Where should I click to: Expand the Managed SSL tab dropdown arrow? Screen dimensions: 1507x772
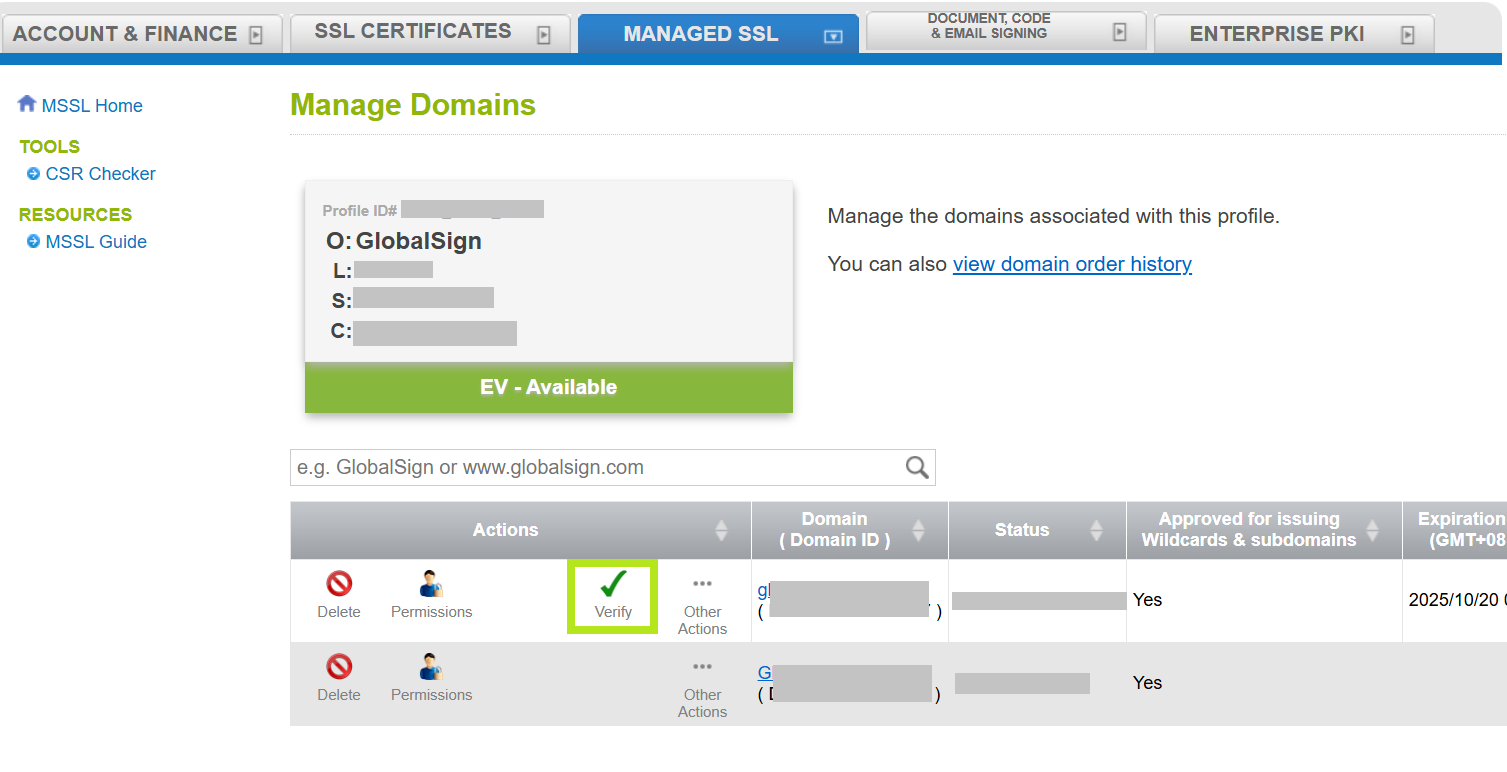833,36
